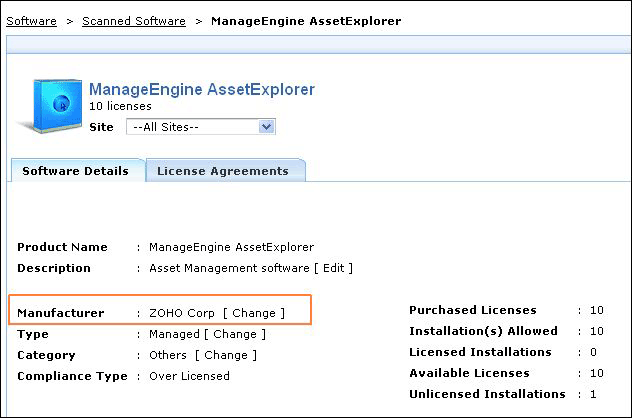Viewport: 632px width, 418px height.
Task: Click the Unlicensed Installations label
Action: (x=487, y=394)
